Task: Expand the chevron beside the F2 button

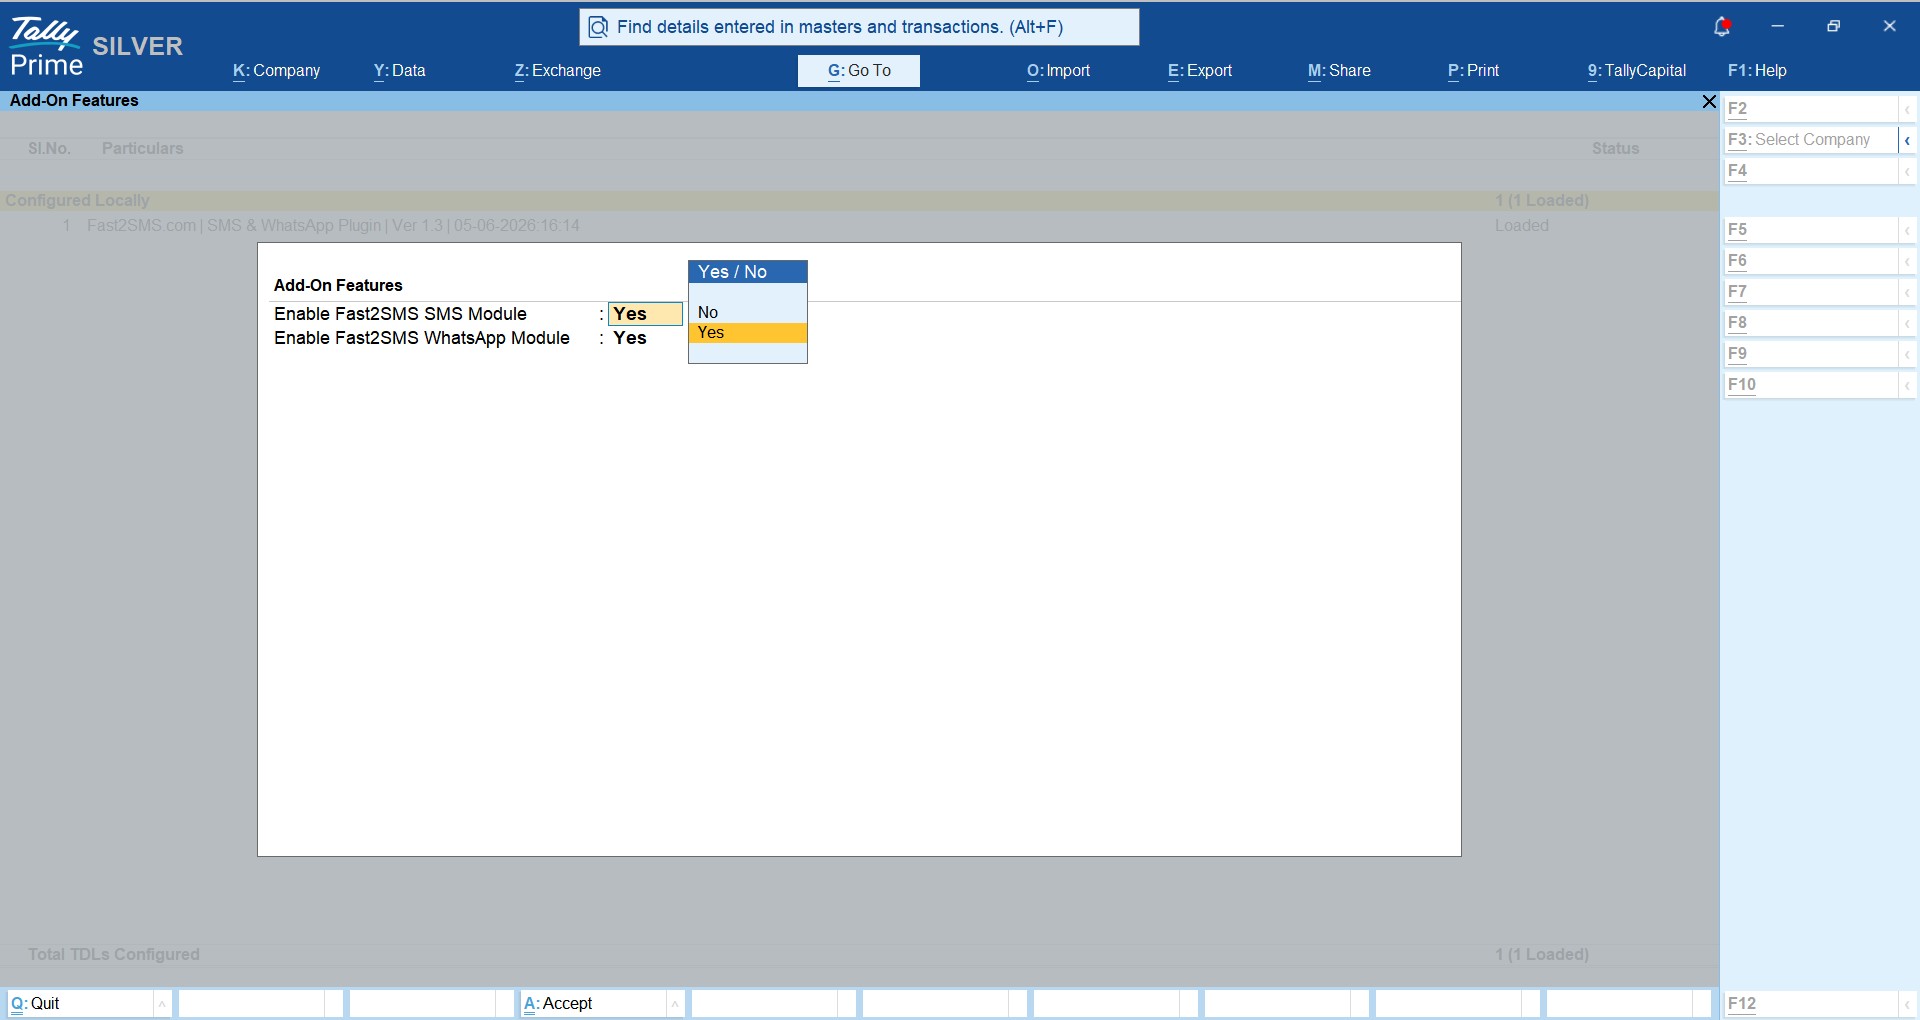Action: coord(1908,109)
